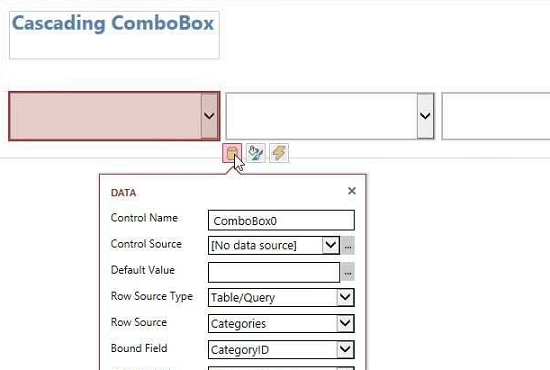Select the [No data source] control source text
The image size is (550, 370).
click(254, 245)
